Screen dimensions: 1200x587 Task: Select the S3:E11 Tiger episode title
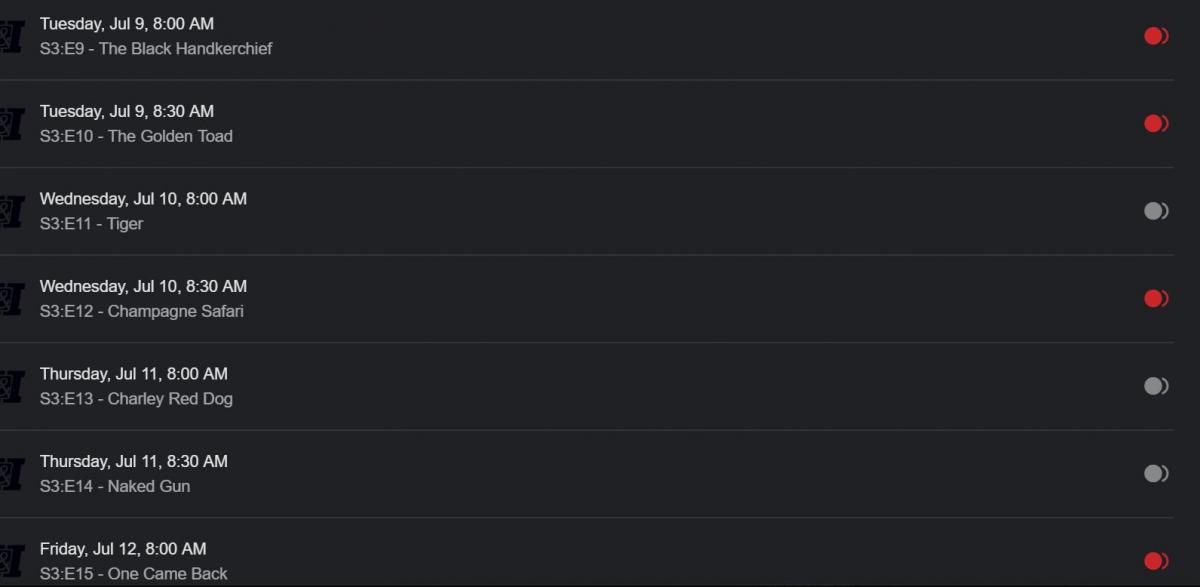tap(91, 224)
